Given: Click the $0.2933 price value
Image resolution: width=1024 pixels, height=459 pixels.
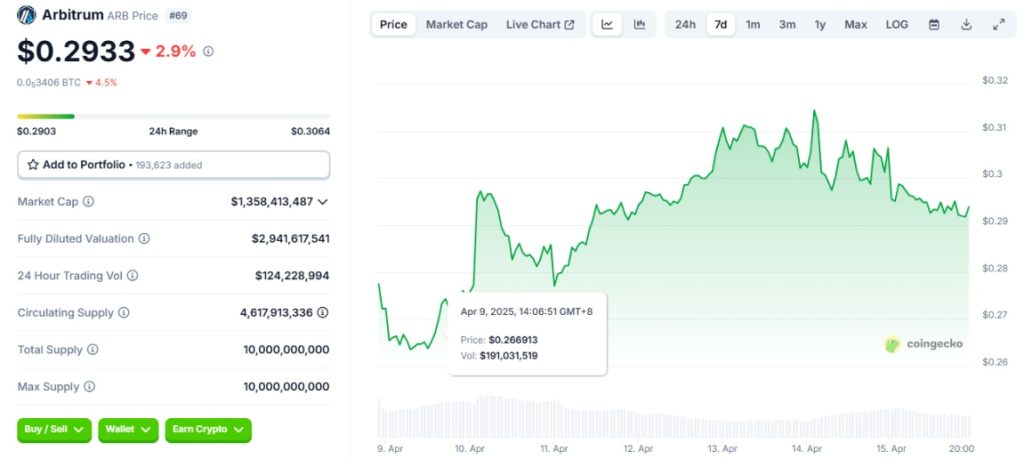Looking at the screenshot, I should tap(76, 51).
